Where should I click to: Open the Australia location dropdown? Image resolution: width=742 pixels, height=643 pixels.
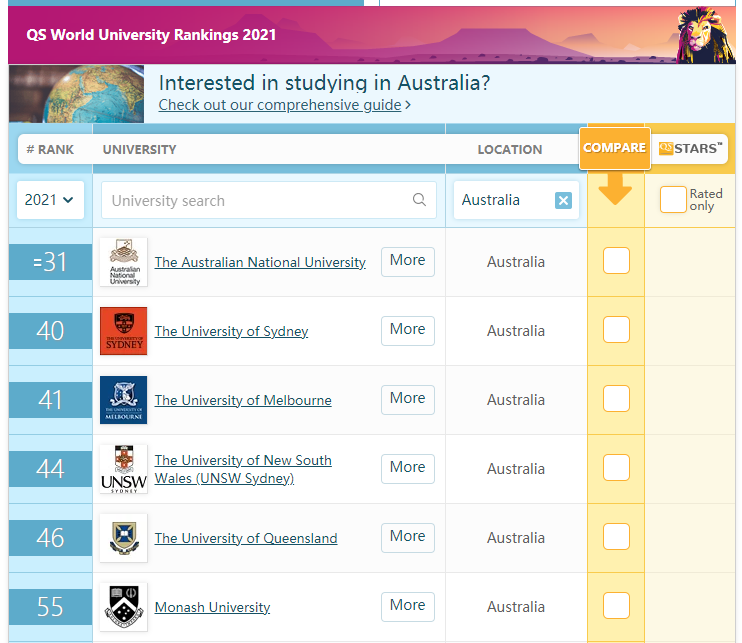(x=516, y=200)
